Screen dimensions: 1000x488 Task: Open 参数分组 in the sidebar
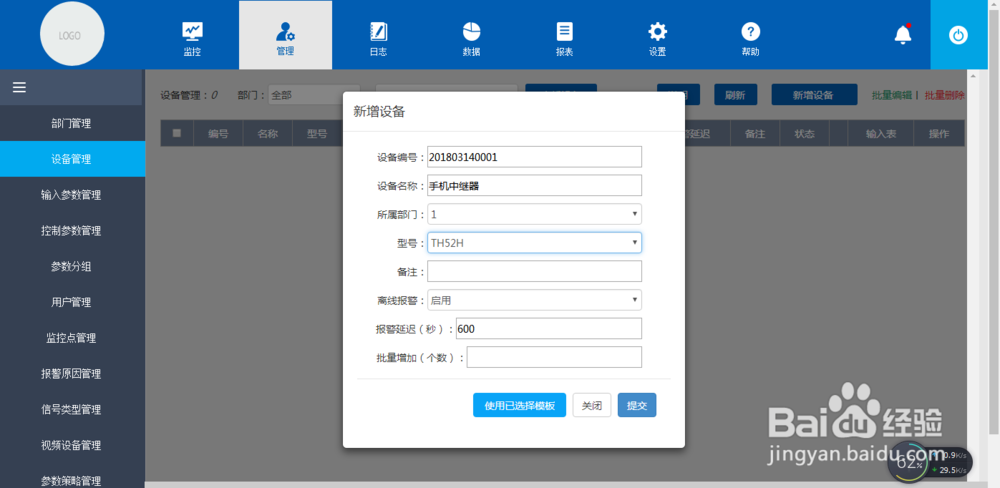pyautogui.click(x=71, y=266)
